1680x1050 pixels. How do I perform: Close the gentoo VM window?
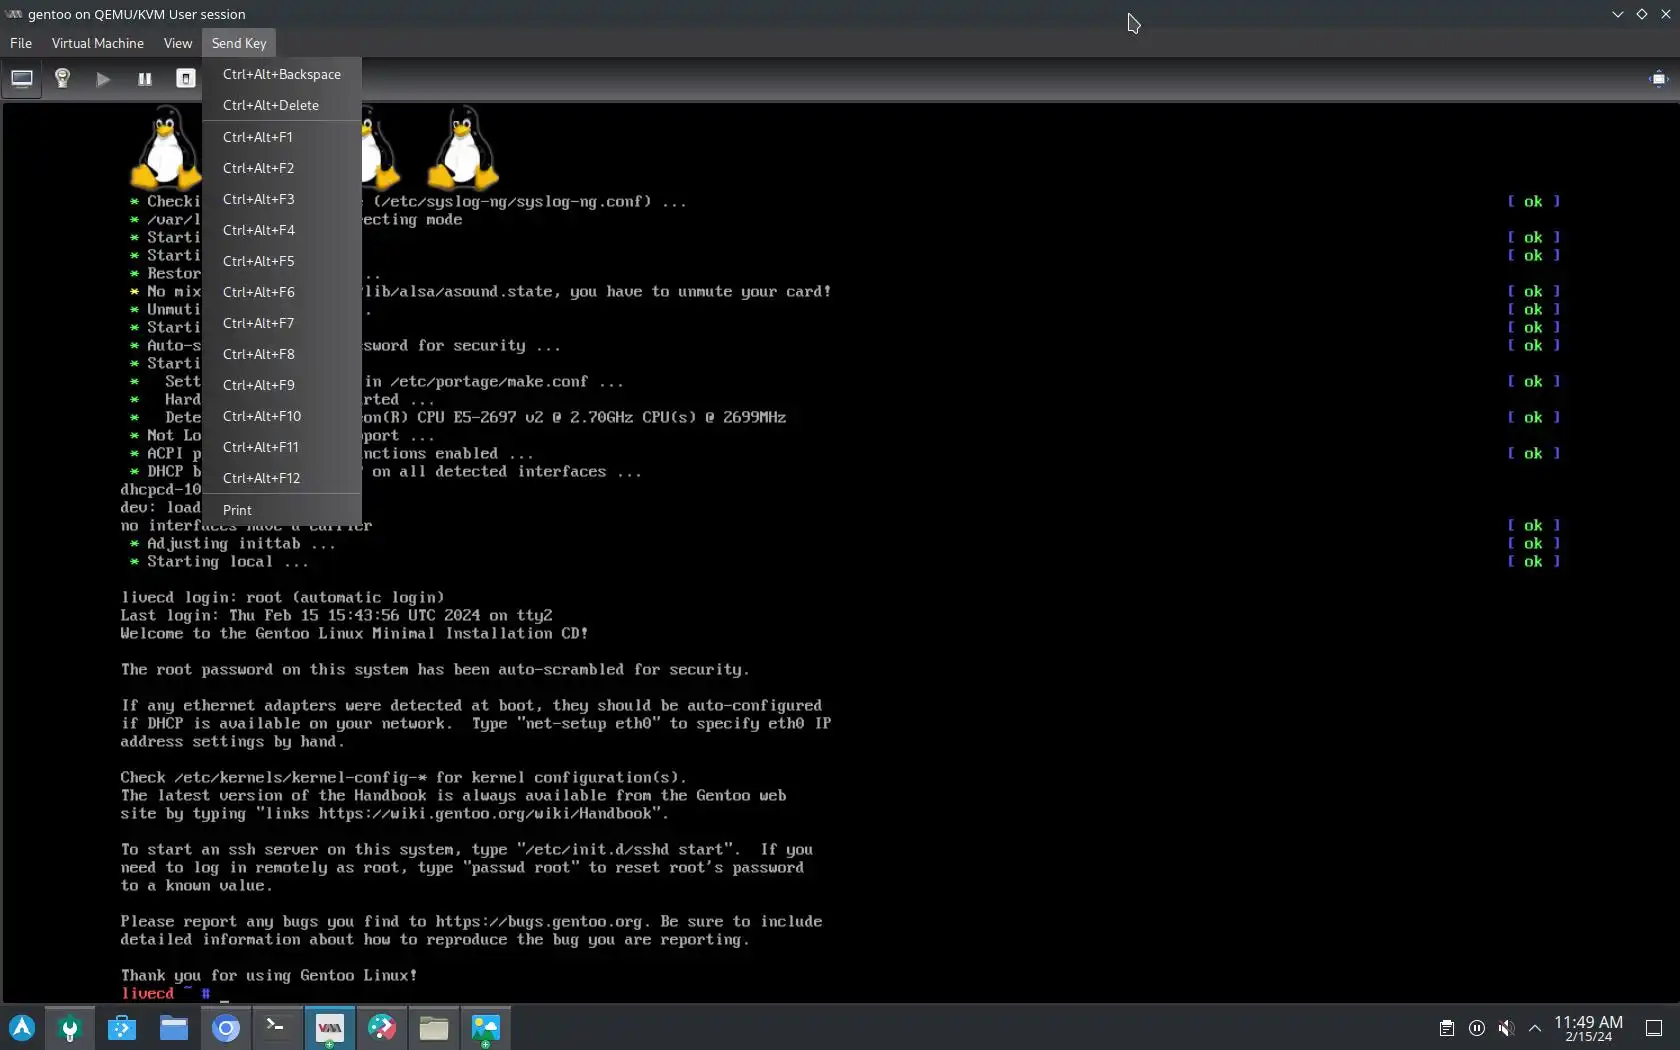click(x=1665, y=14)
